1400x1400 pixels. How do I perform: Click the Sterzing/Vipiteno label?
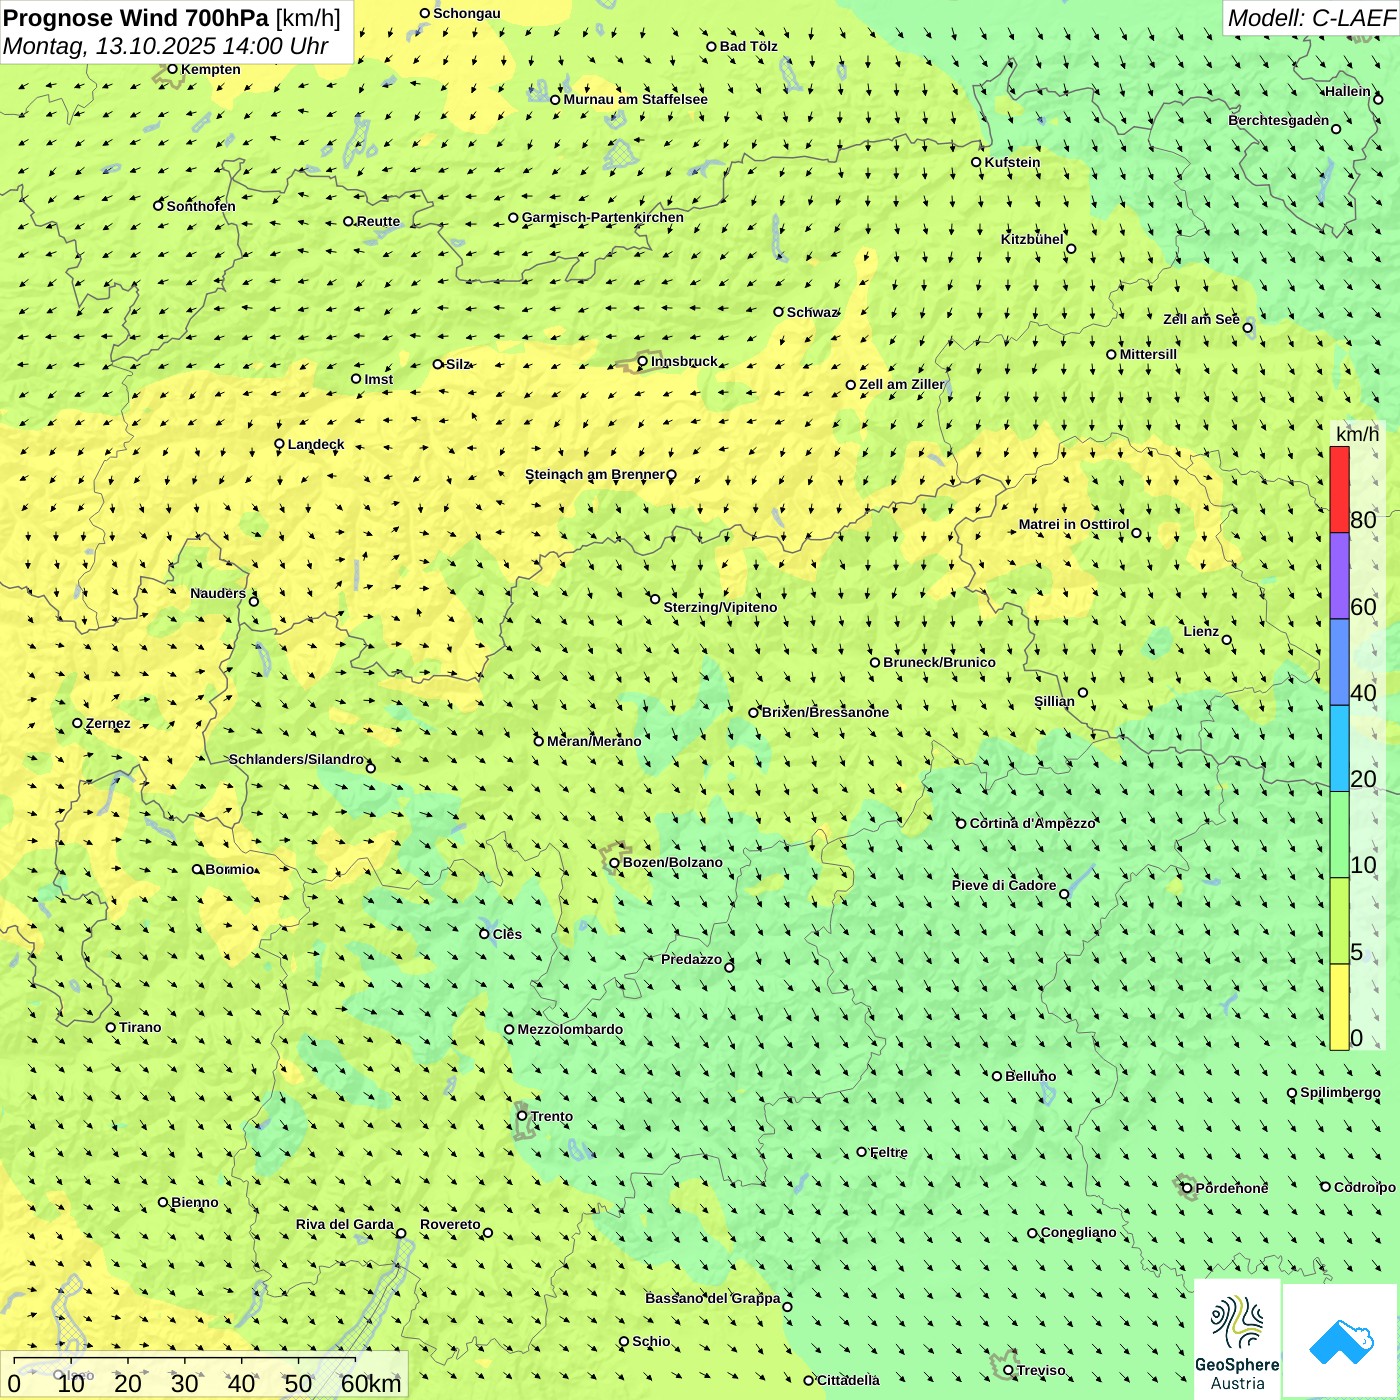tap(720, 607)
